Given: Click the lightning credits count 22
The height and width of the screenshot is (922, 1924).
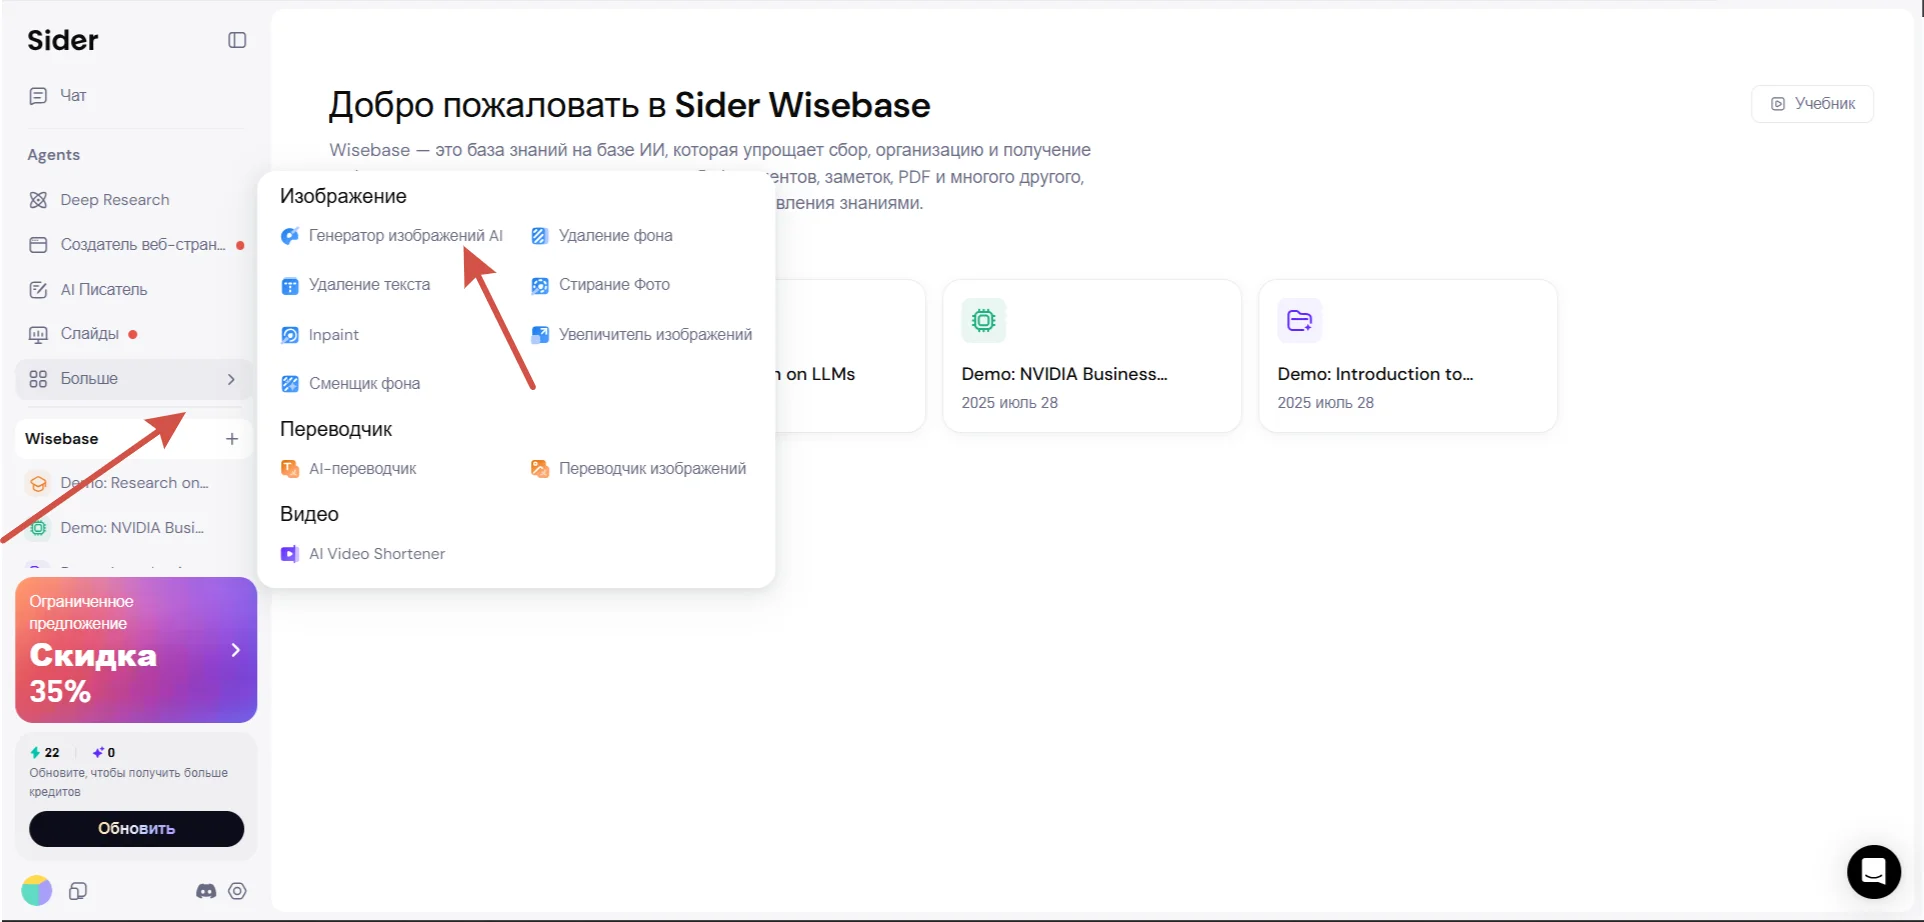Looking at the screenshot, I should [x=45, y=752].
